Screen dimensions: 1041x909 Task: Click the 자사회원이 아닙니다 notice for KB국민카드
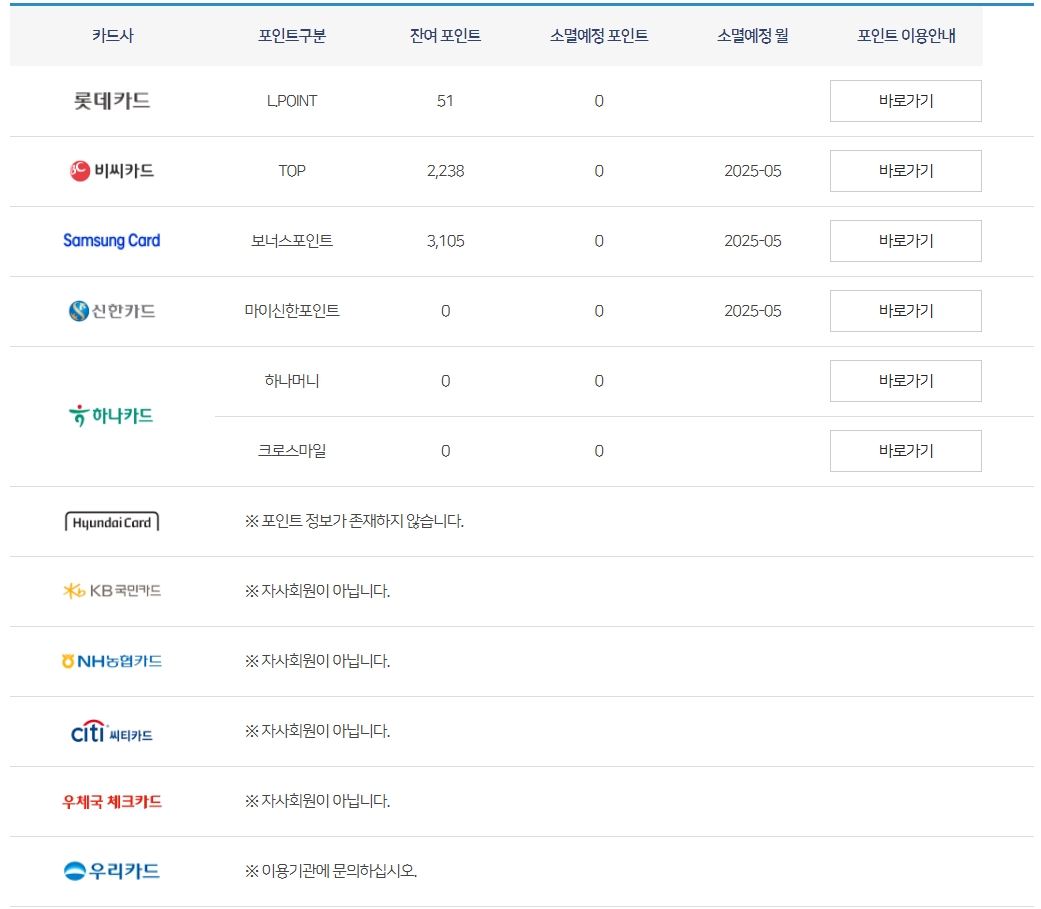click(317, 591)
